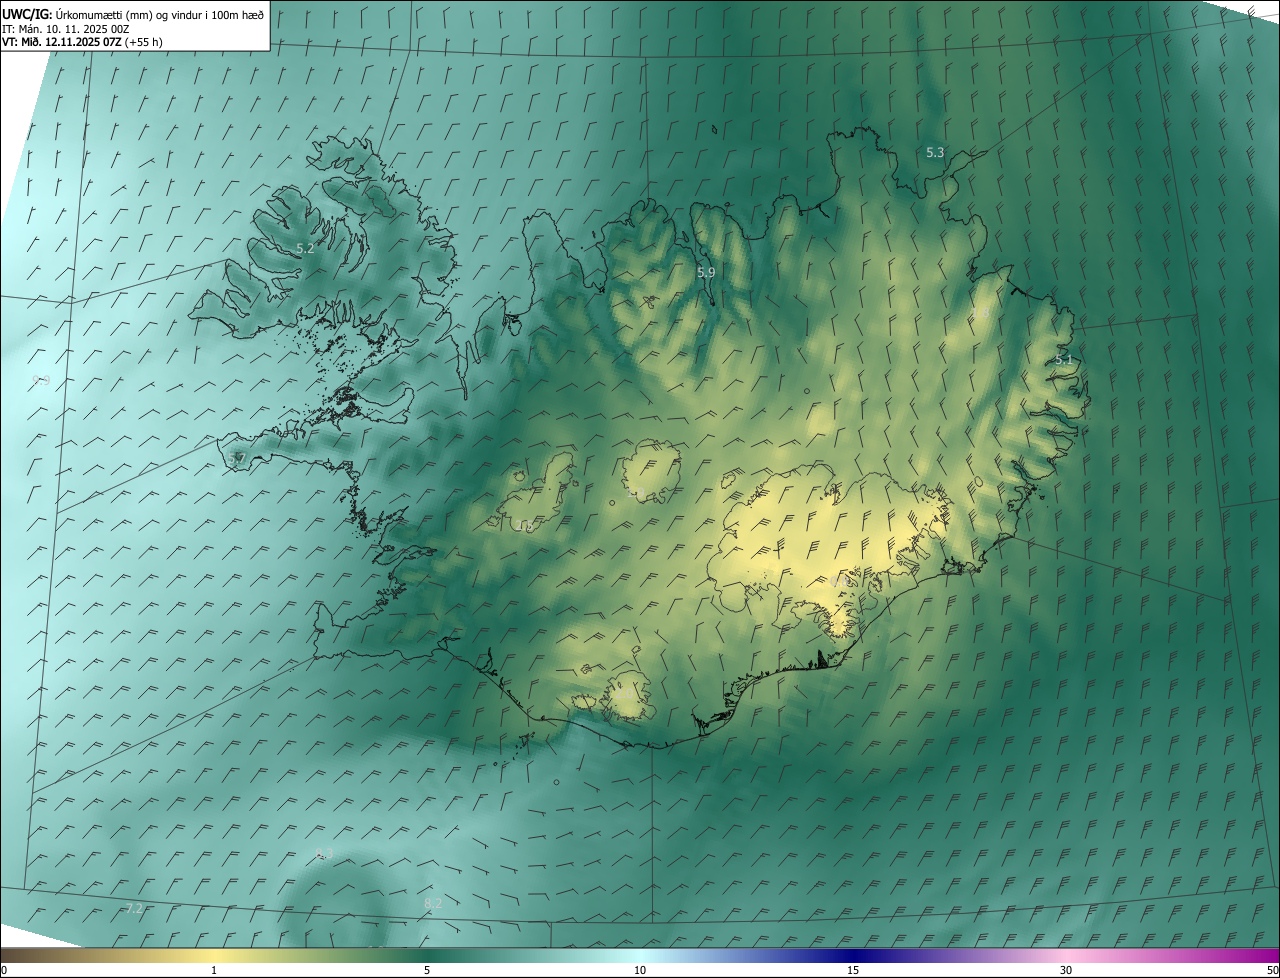Screen dimensions: 1280x978
Task: Click the colorbar tick label 30
Action: click(1066, 970)
